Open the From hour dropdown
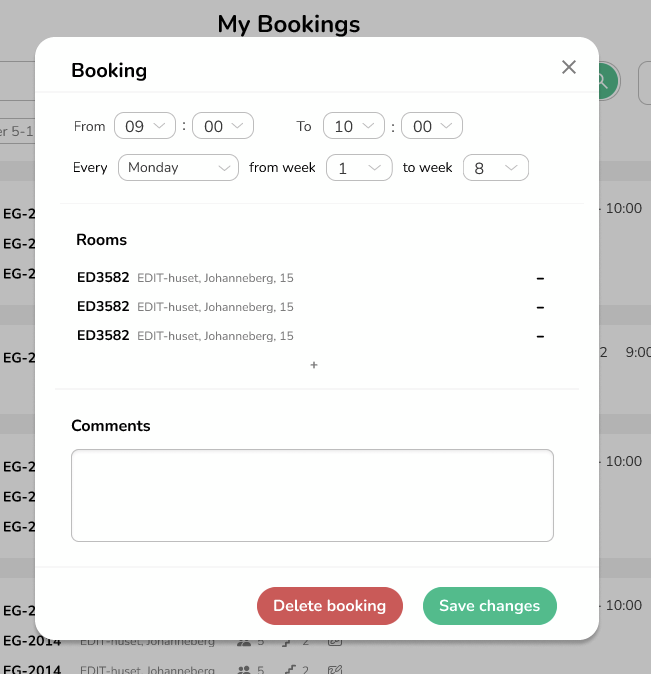The image size is (651, 674). coord(144,126)
